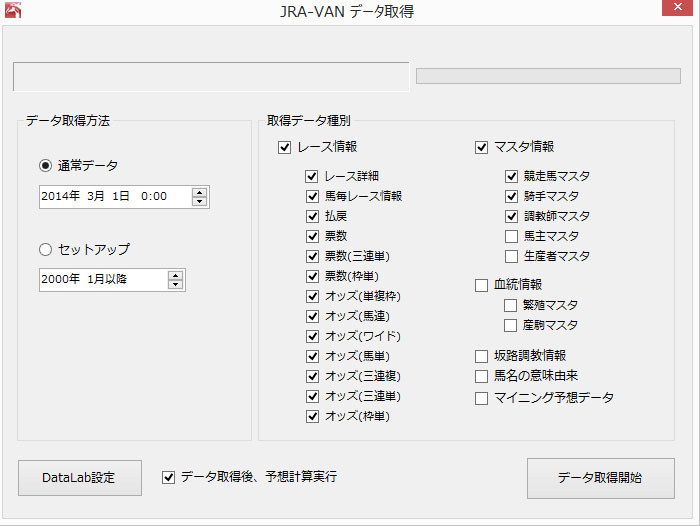Open the DataLab設定 button
Image resolution: width=700 pixels, height=526 pixels.
(80, 478)
